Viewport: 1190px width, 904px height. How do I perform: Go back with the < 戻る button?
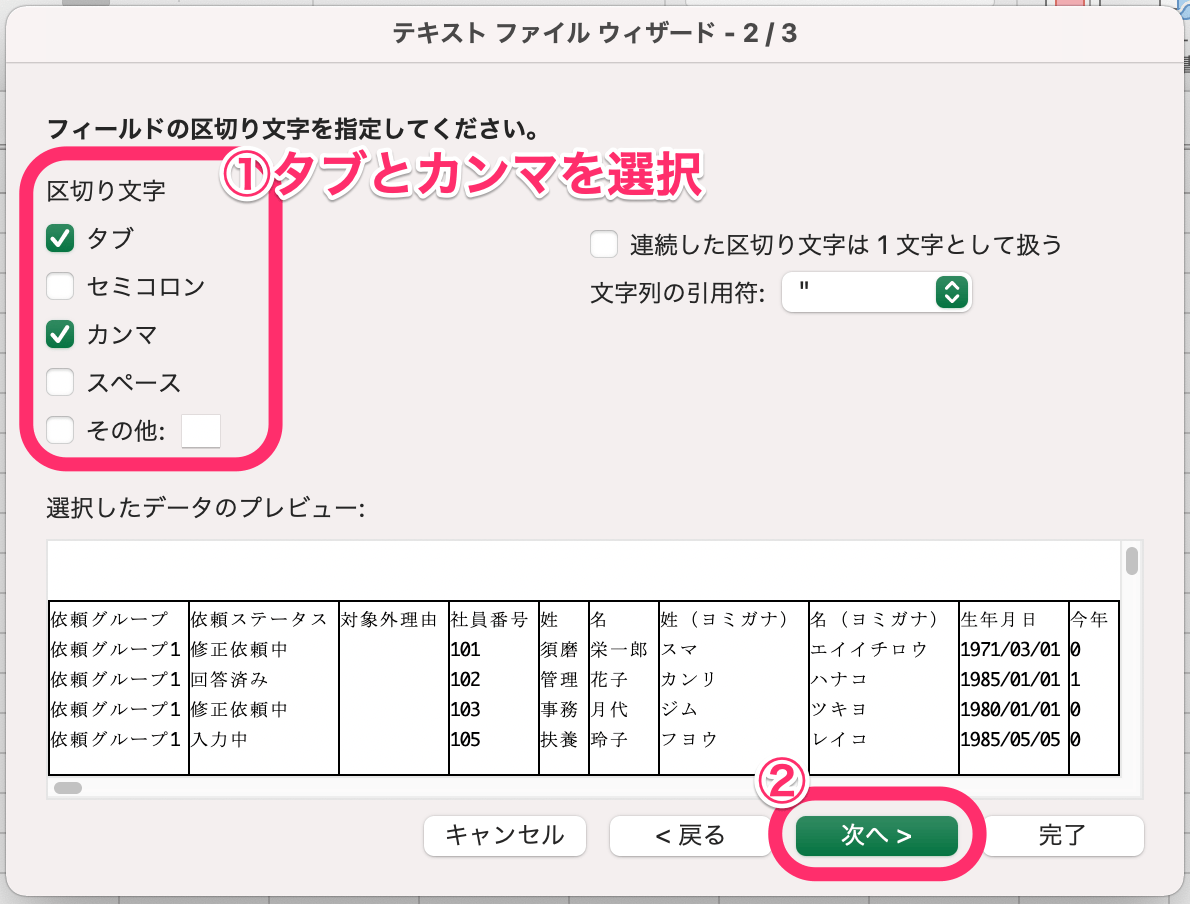690,836
